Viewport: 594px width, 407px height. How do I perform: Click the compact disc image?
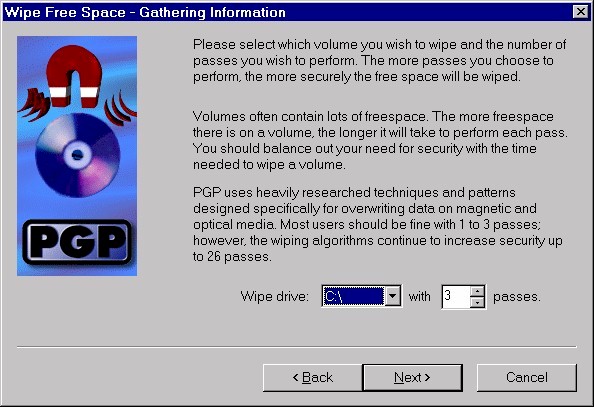(78, 155)
